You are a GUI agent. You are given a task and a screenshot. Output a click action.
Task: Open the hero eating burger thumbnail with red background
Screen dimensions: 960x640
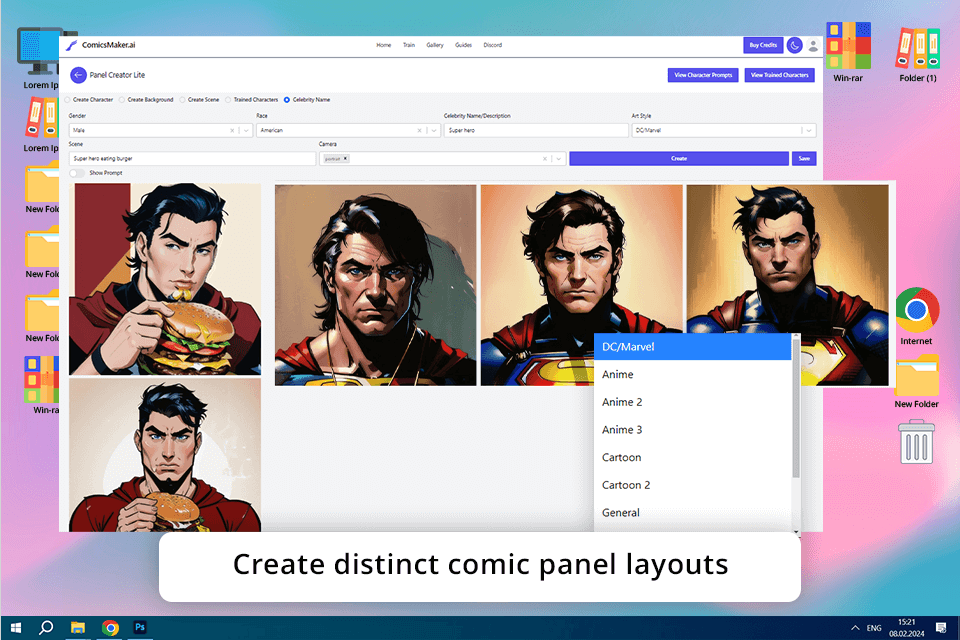pos(165,279)
